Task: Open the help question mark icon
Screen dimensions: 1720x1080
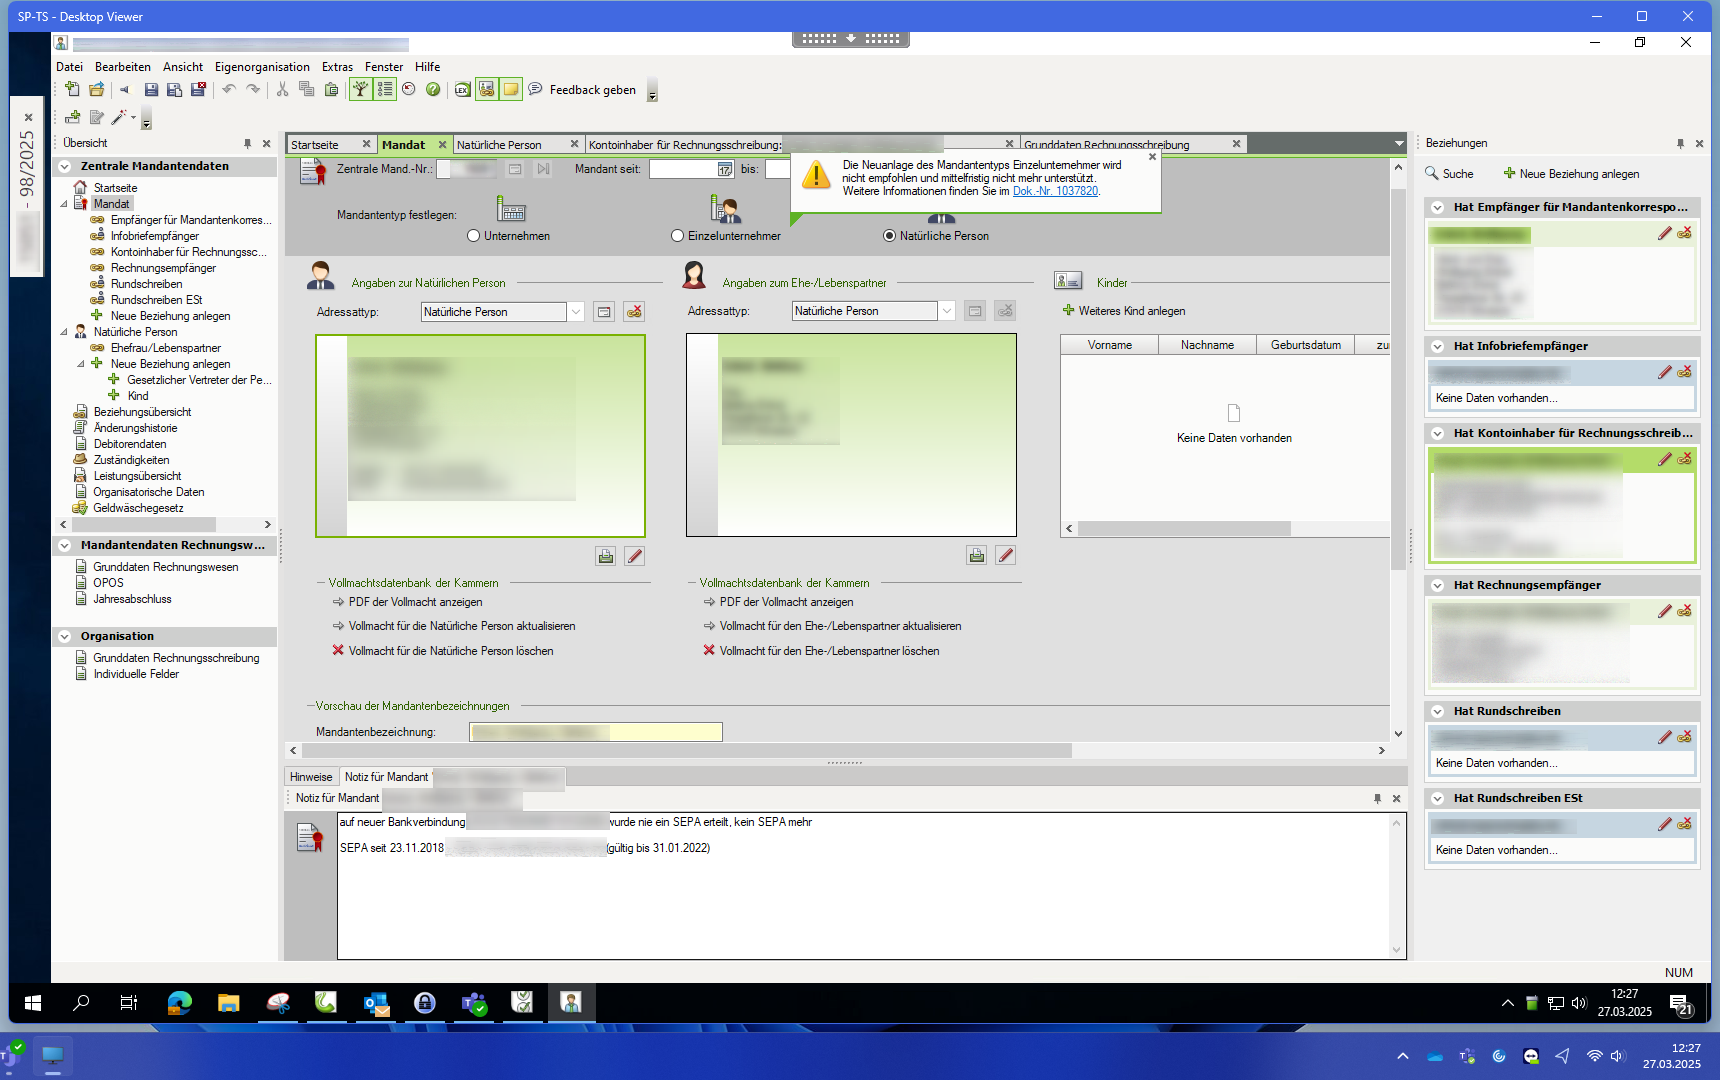Action: coord(433,90)
